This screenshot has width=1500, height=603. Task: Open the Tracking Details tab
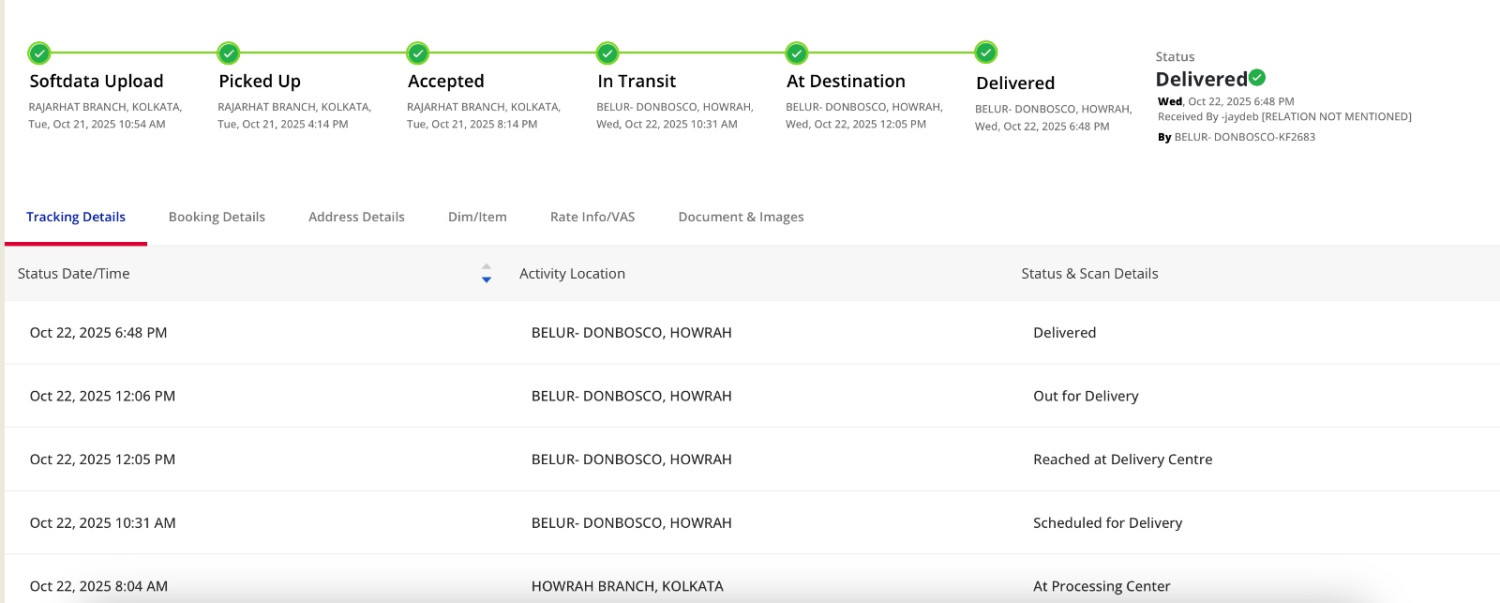76,217
